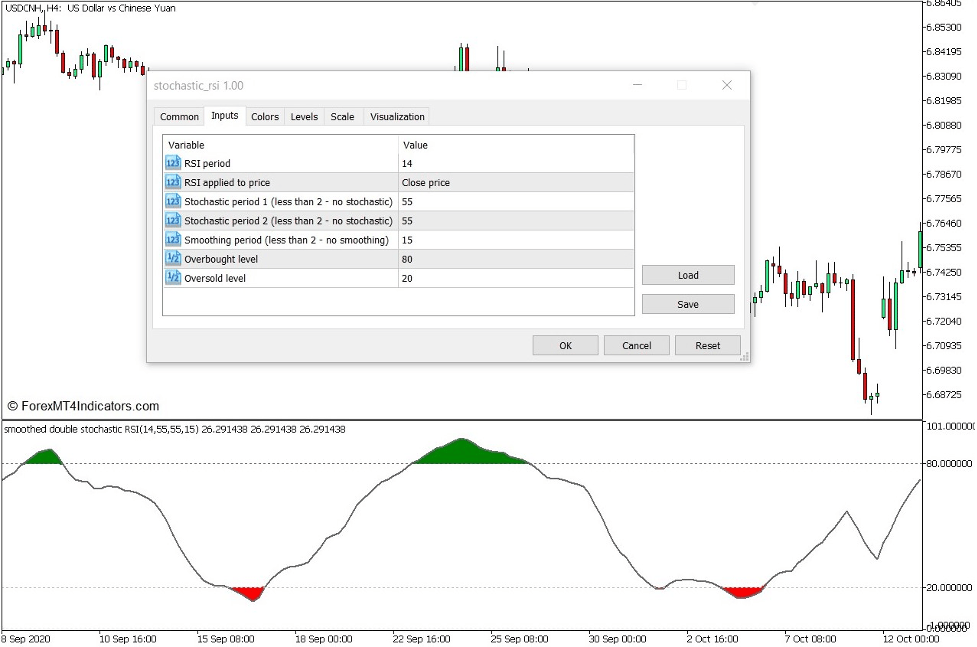Viewport: 977px width, 647px height.
Task: Click the fraction icon beside Oversold level
Action: click(x=171, y=277)
